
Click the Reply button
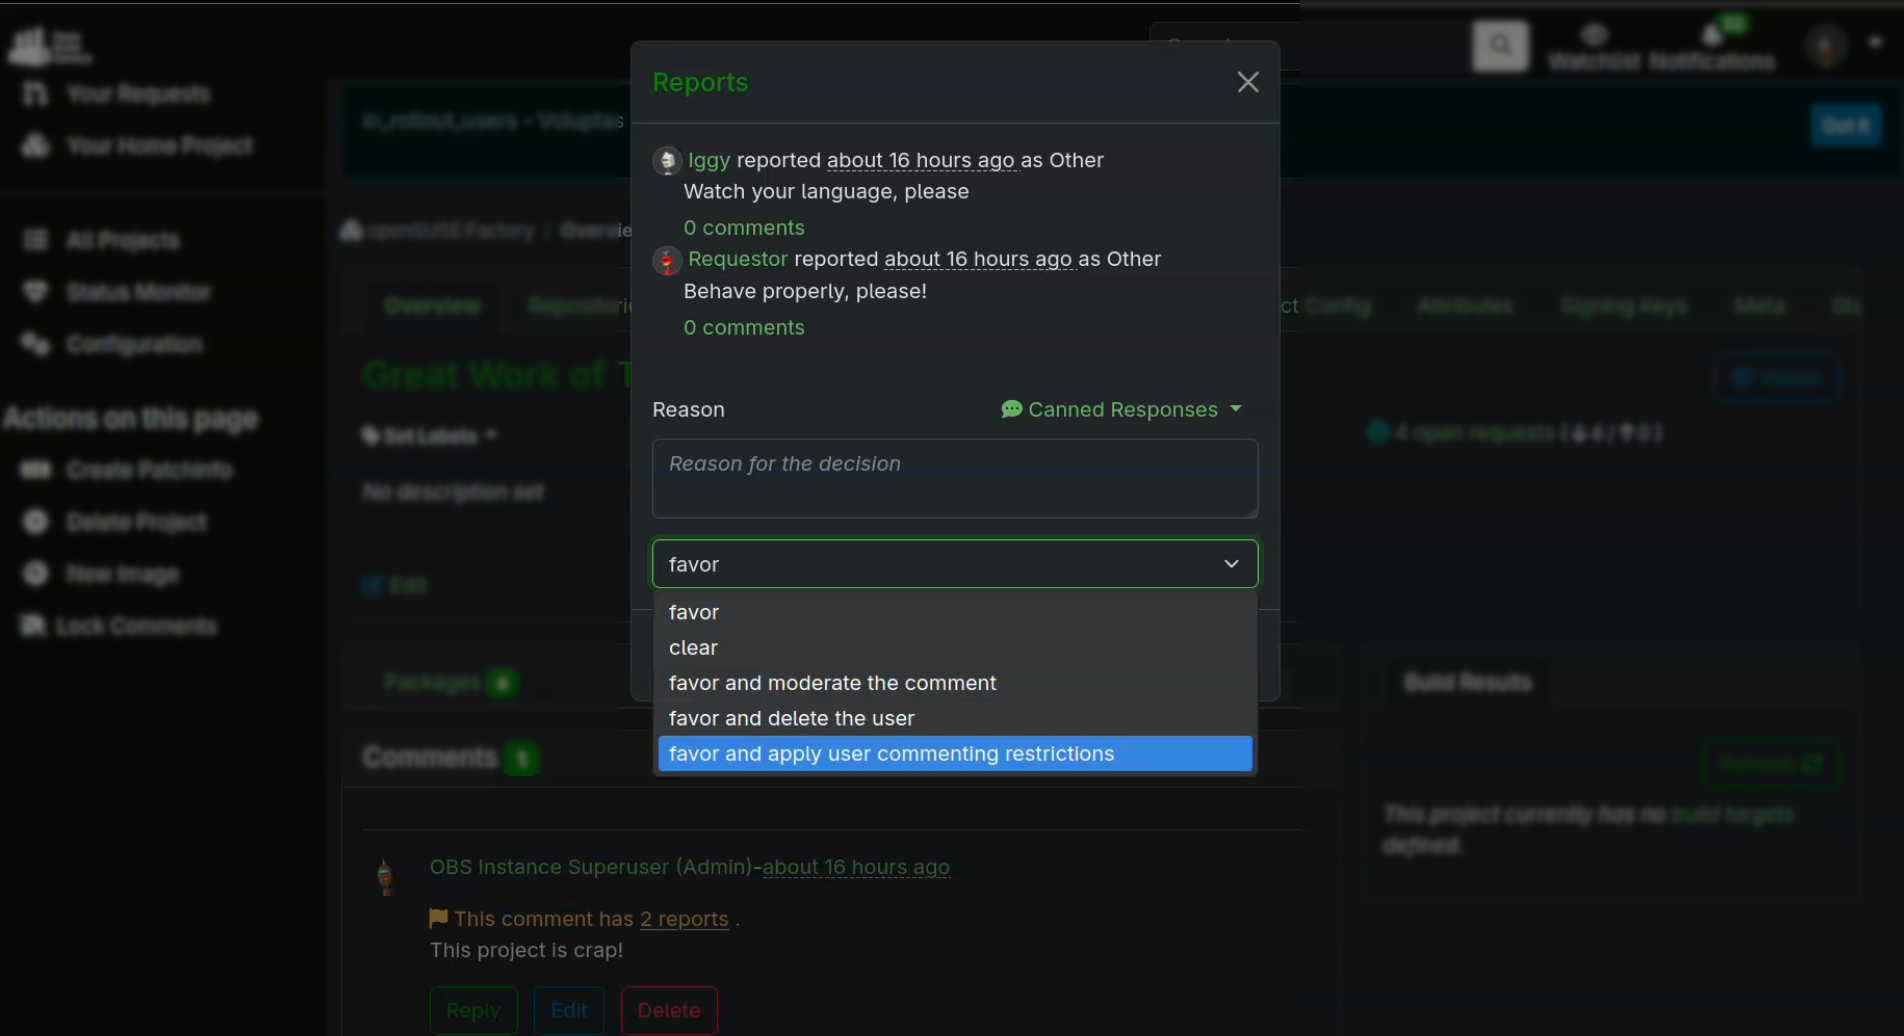[x=474, y=1010]
